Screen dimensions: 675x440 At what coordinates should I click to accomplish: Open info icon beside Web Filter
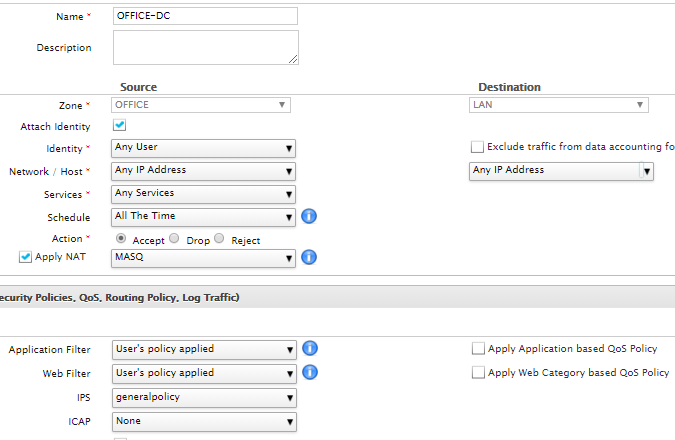click(x=310, y=372)
